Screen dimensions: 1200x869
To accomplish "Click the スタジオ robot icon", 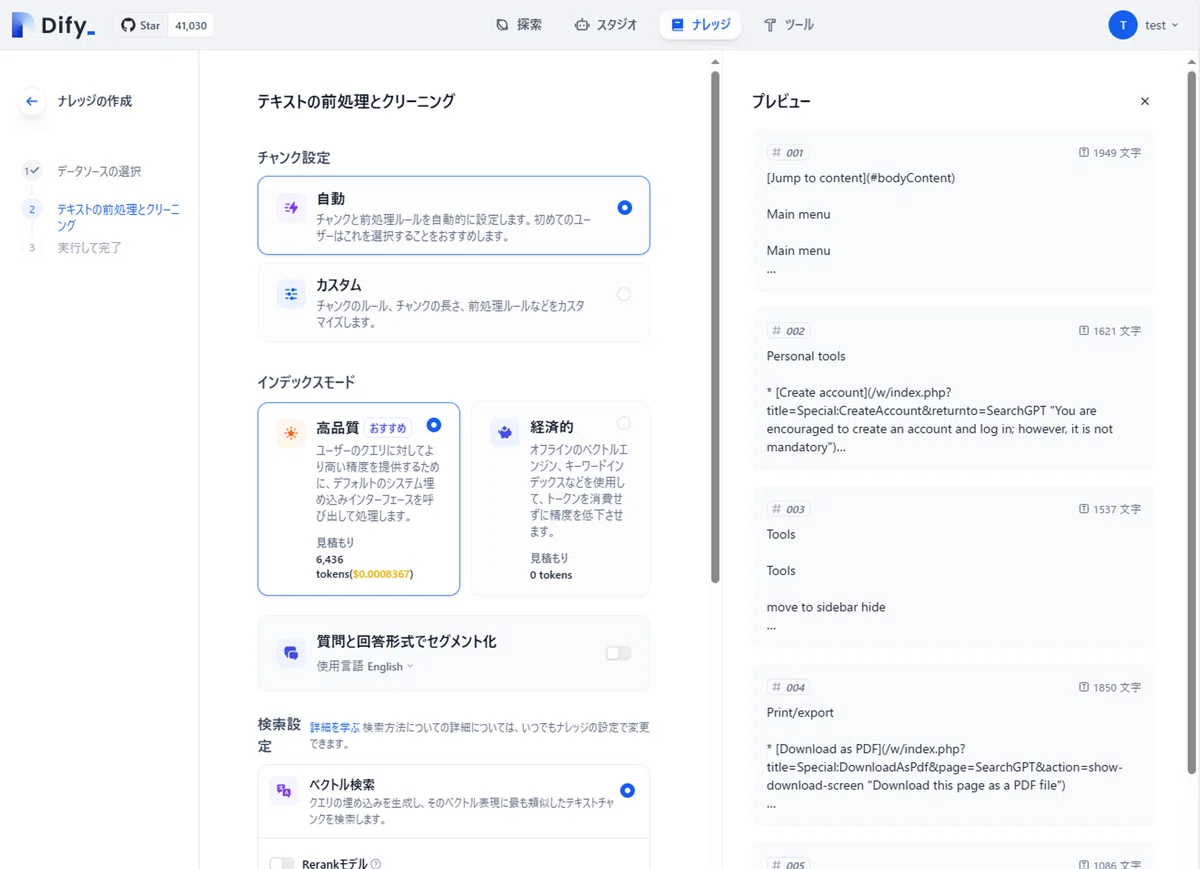I will tap(581, 25).
